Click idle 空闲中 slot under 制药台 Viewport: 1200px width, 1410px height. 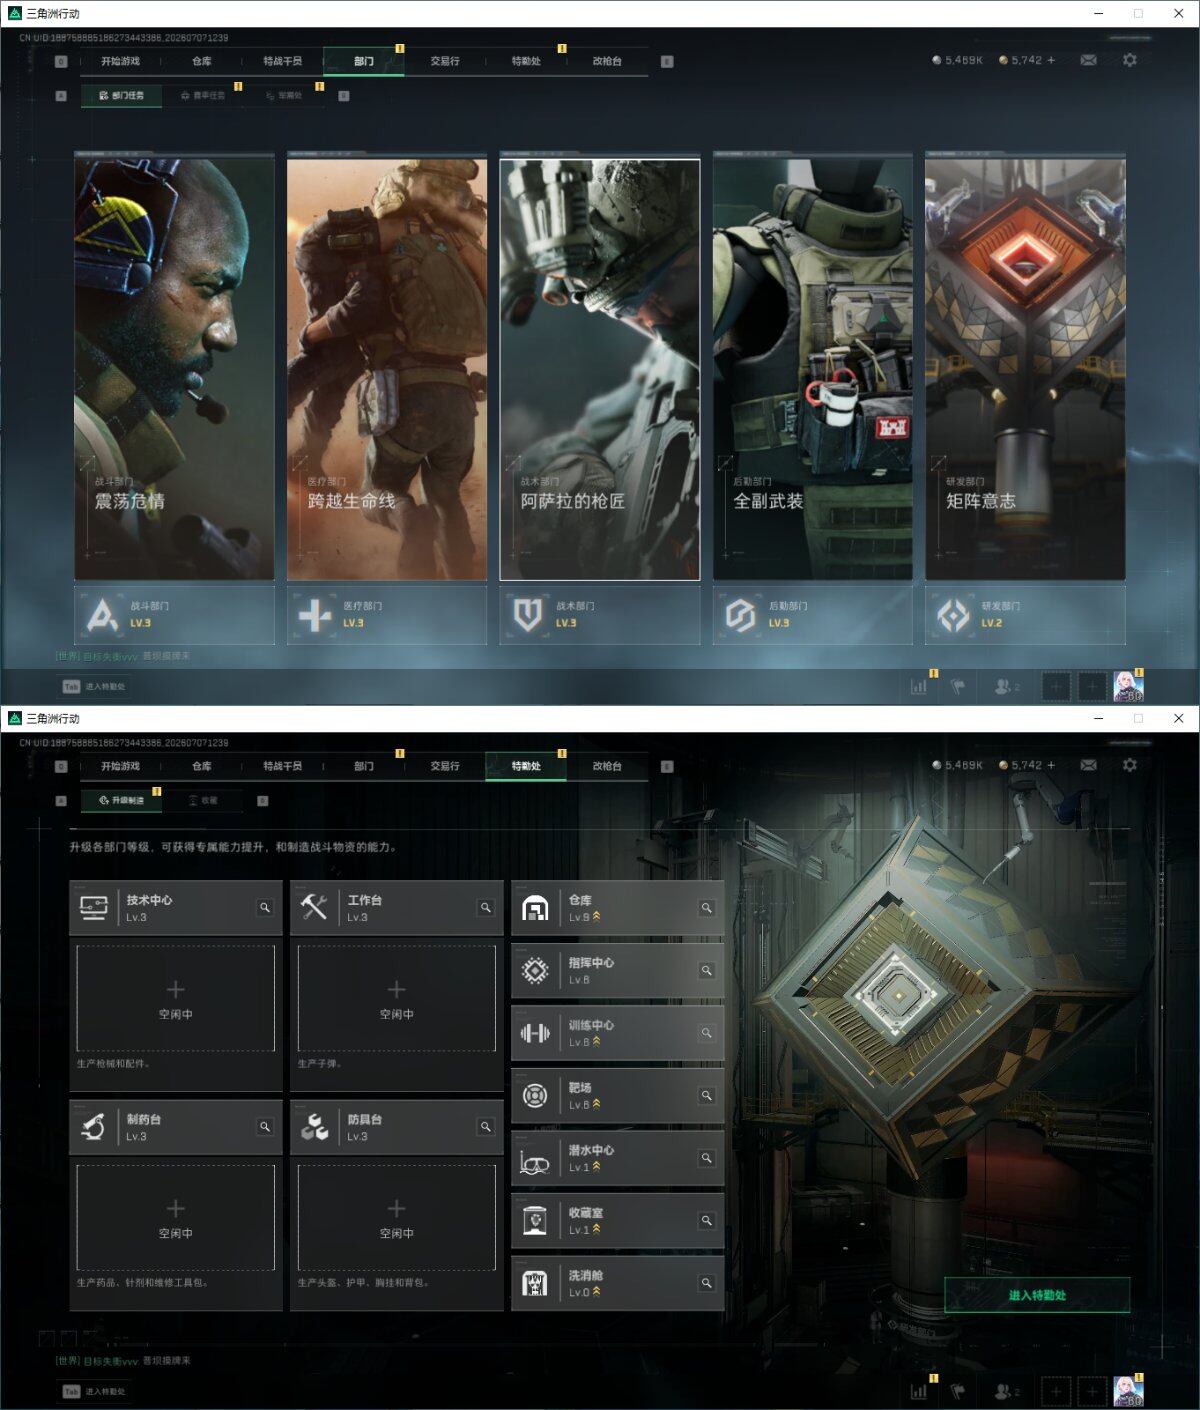click(176, 1218)
